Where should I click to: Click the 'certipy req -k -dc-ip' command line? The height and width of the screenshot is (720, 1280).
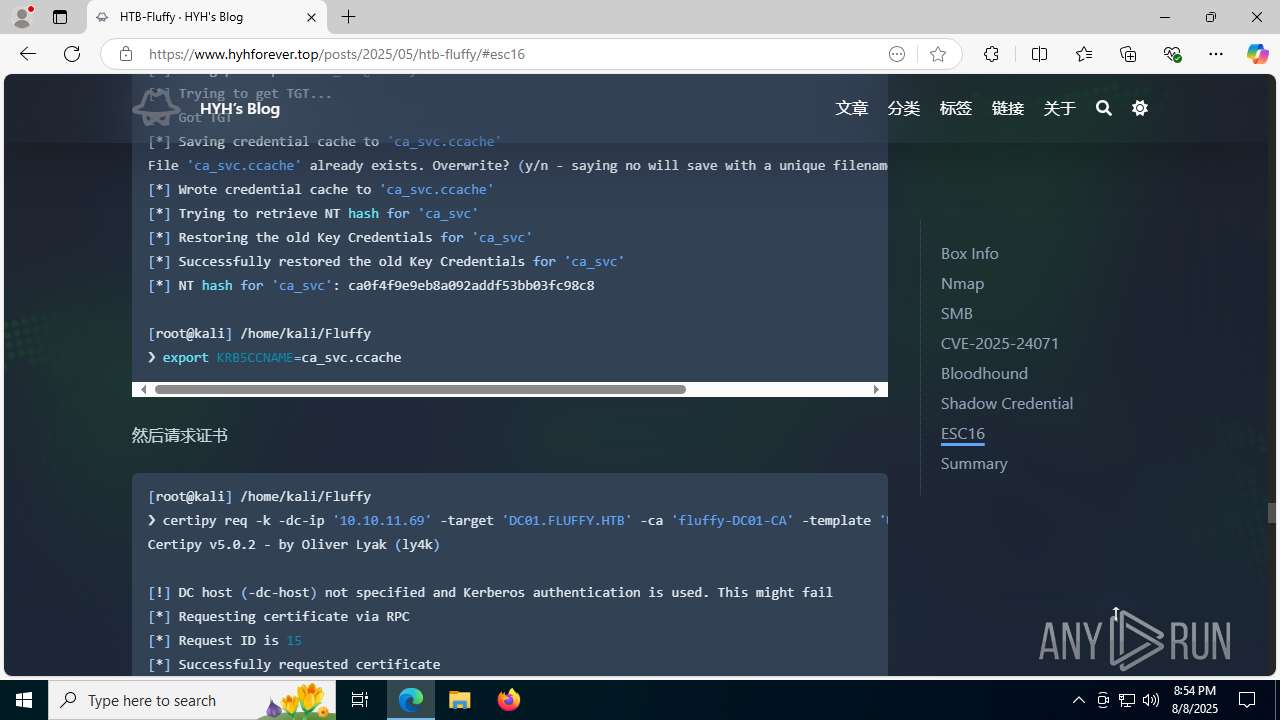518,520
